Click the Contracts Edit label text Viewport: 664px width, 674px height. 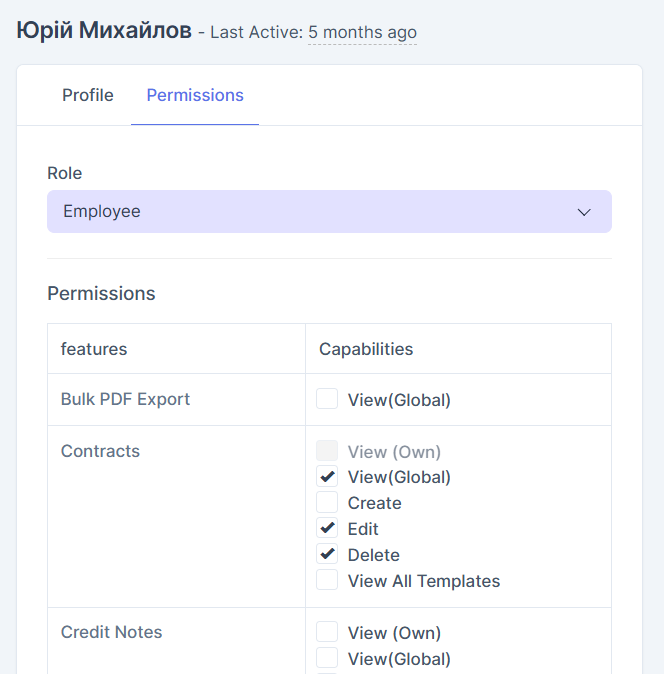(x=363, y=529)
